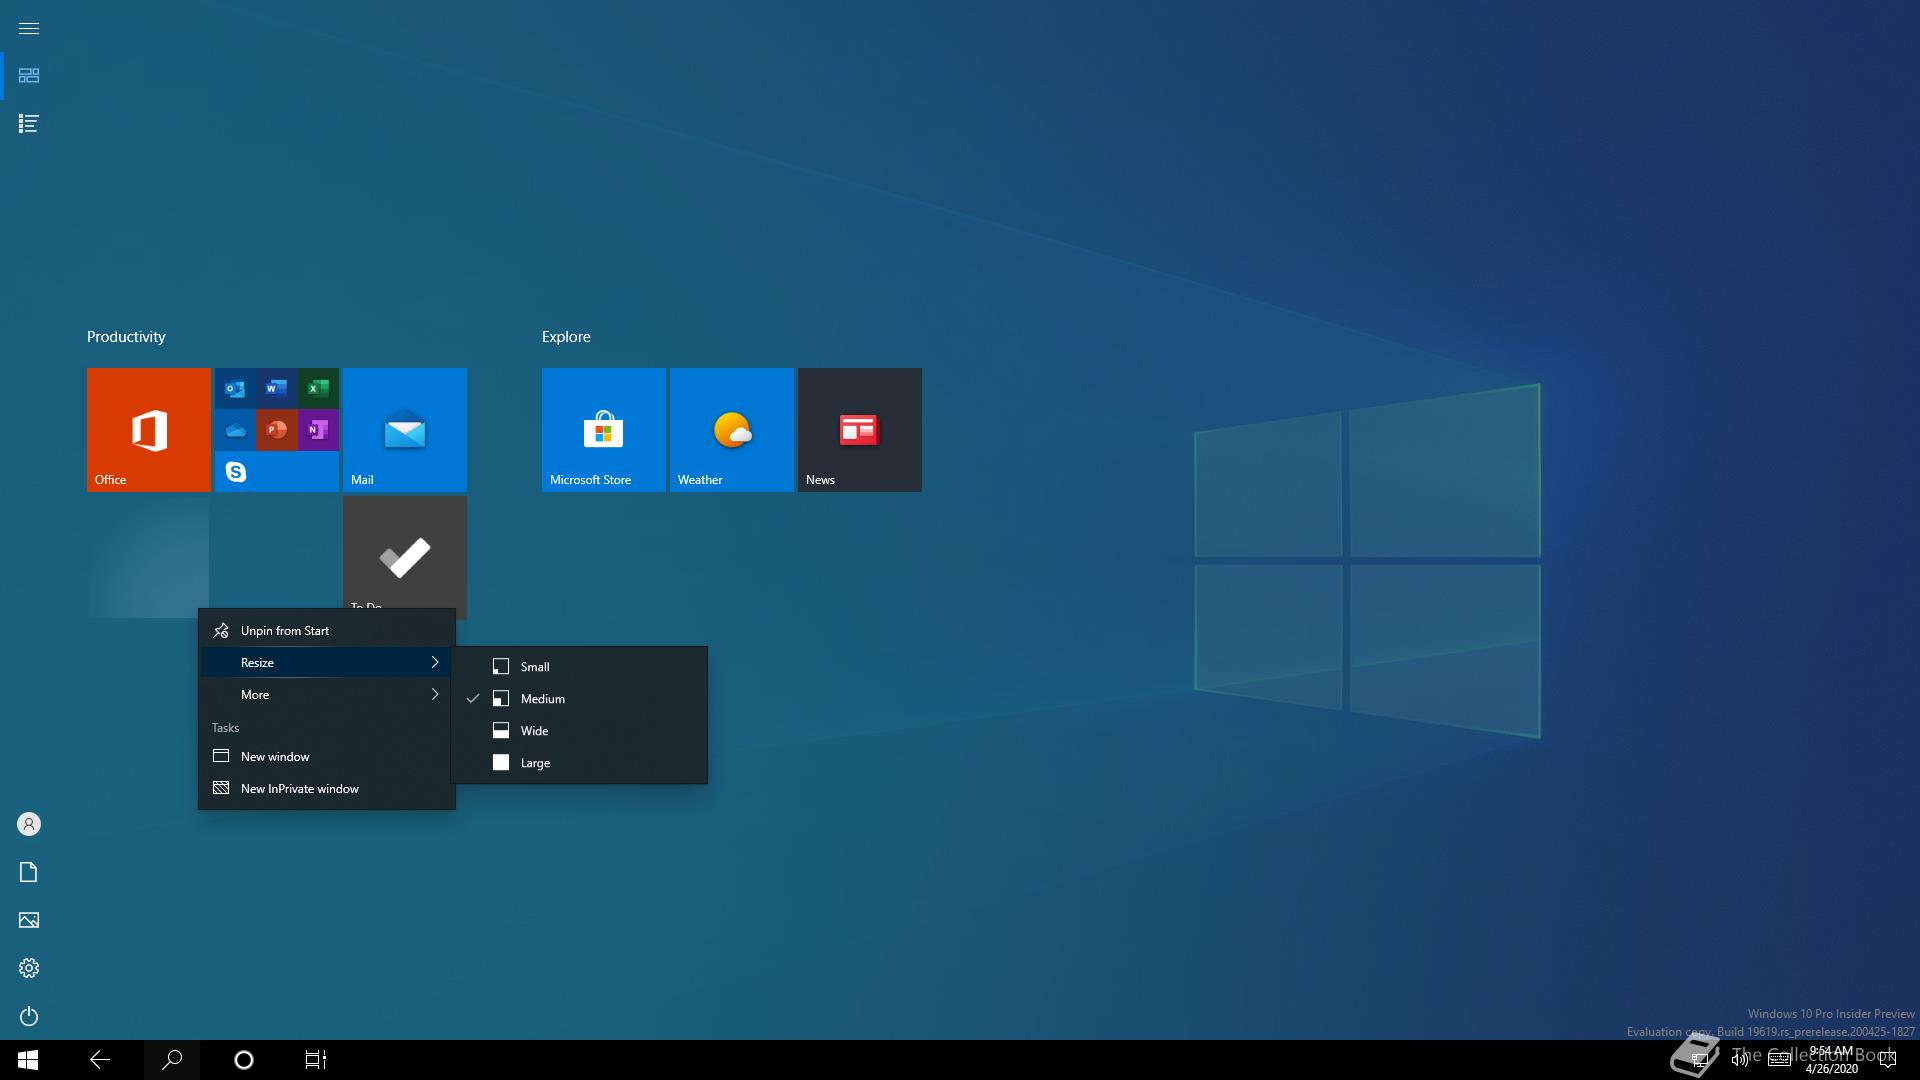Image resolution: width=1920 pixels, height=1080 pixels.
Task: Open the News tile
Action: pyautogui.click(x=860, y=430)
